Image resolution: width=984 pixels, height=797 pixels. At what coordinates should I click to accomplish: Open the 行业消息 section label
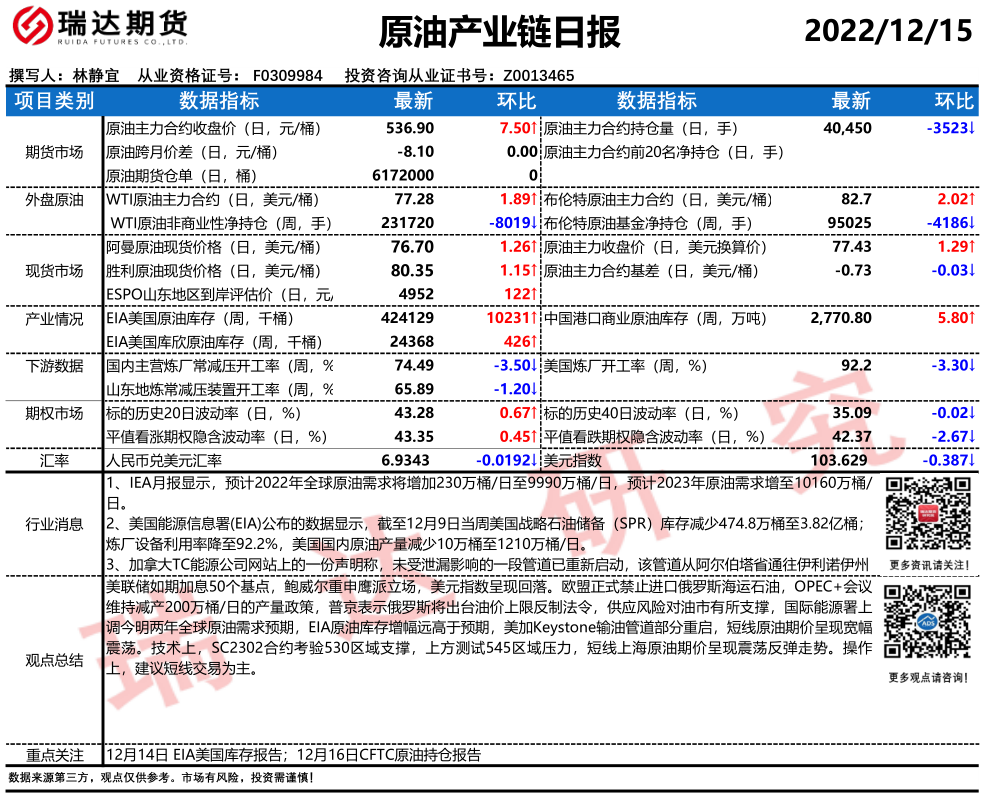(x=54, y=524)
